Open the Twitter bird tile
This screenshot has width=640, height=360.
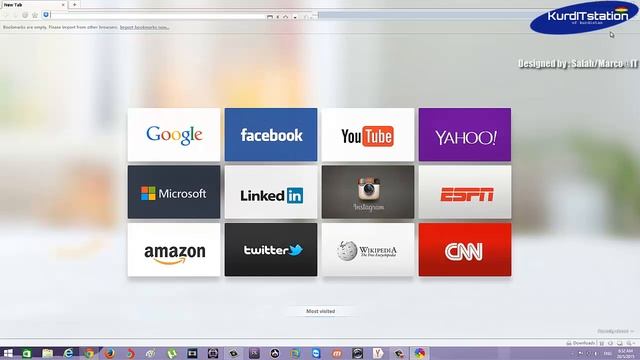[271, 249]
